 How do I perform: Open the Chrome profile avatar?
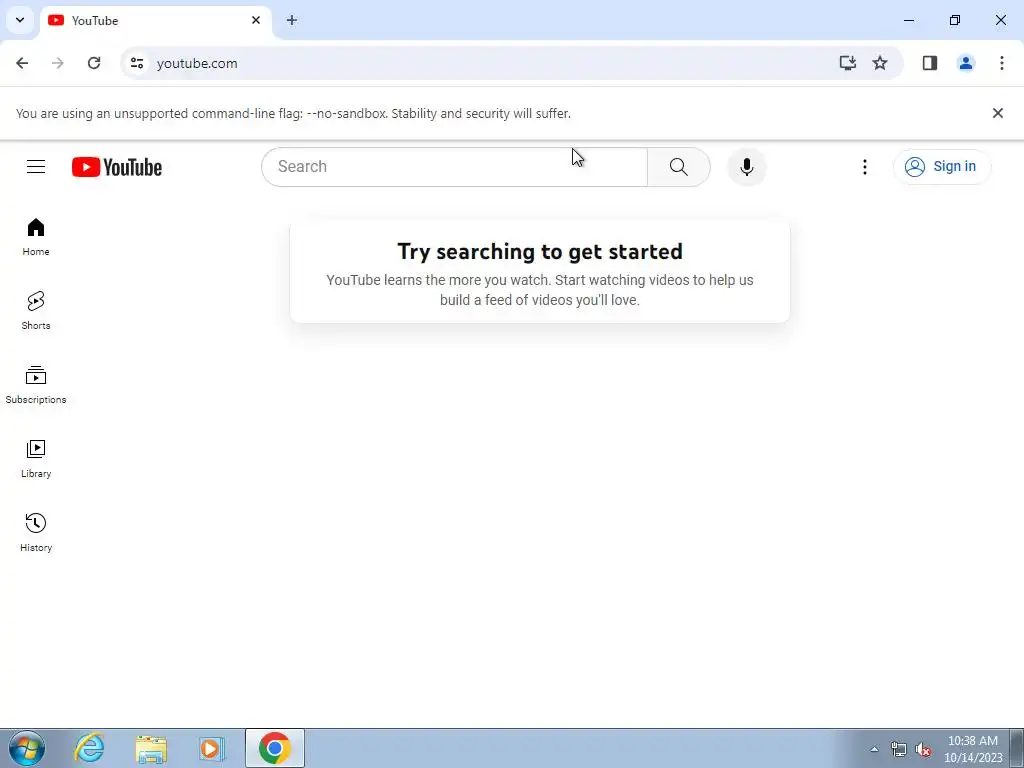coord(966,63)
